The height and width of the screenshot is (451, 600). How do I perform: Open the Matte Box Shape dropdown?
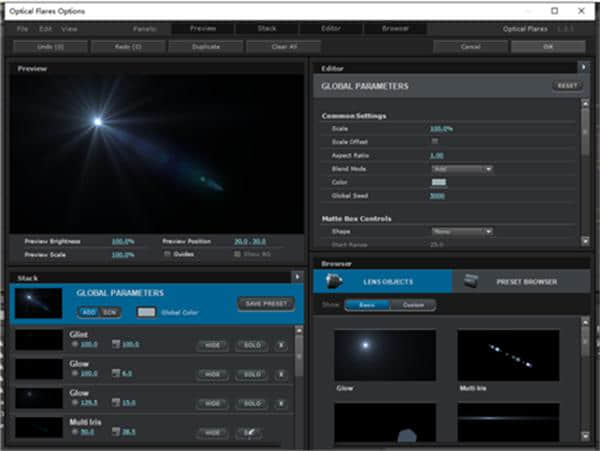(x=461, y=231)
